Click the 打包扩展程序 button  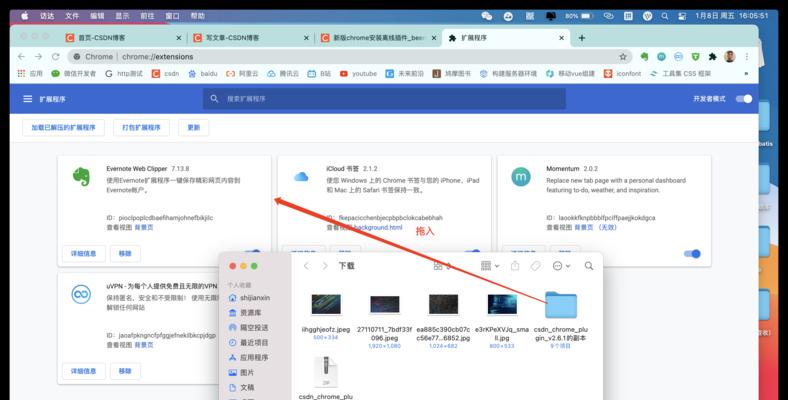coord(141,128)
